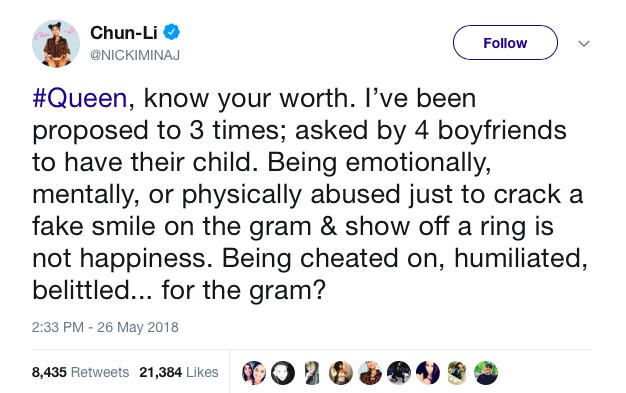Open the sixth liker avatar with dark crouching figure
Viewport: 626px width, 393px height.
click(x=399, y=373)
